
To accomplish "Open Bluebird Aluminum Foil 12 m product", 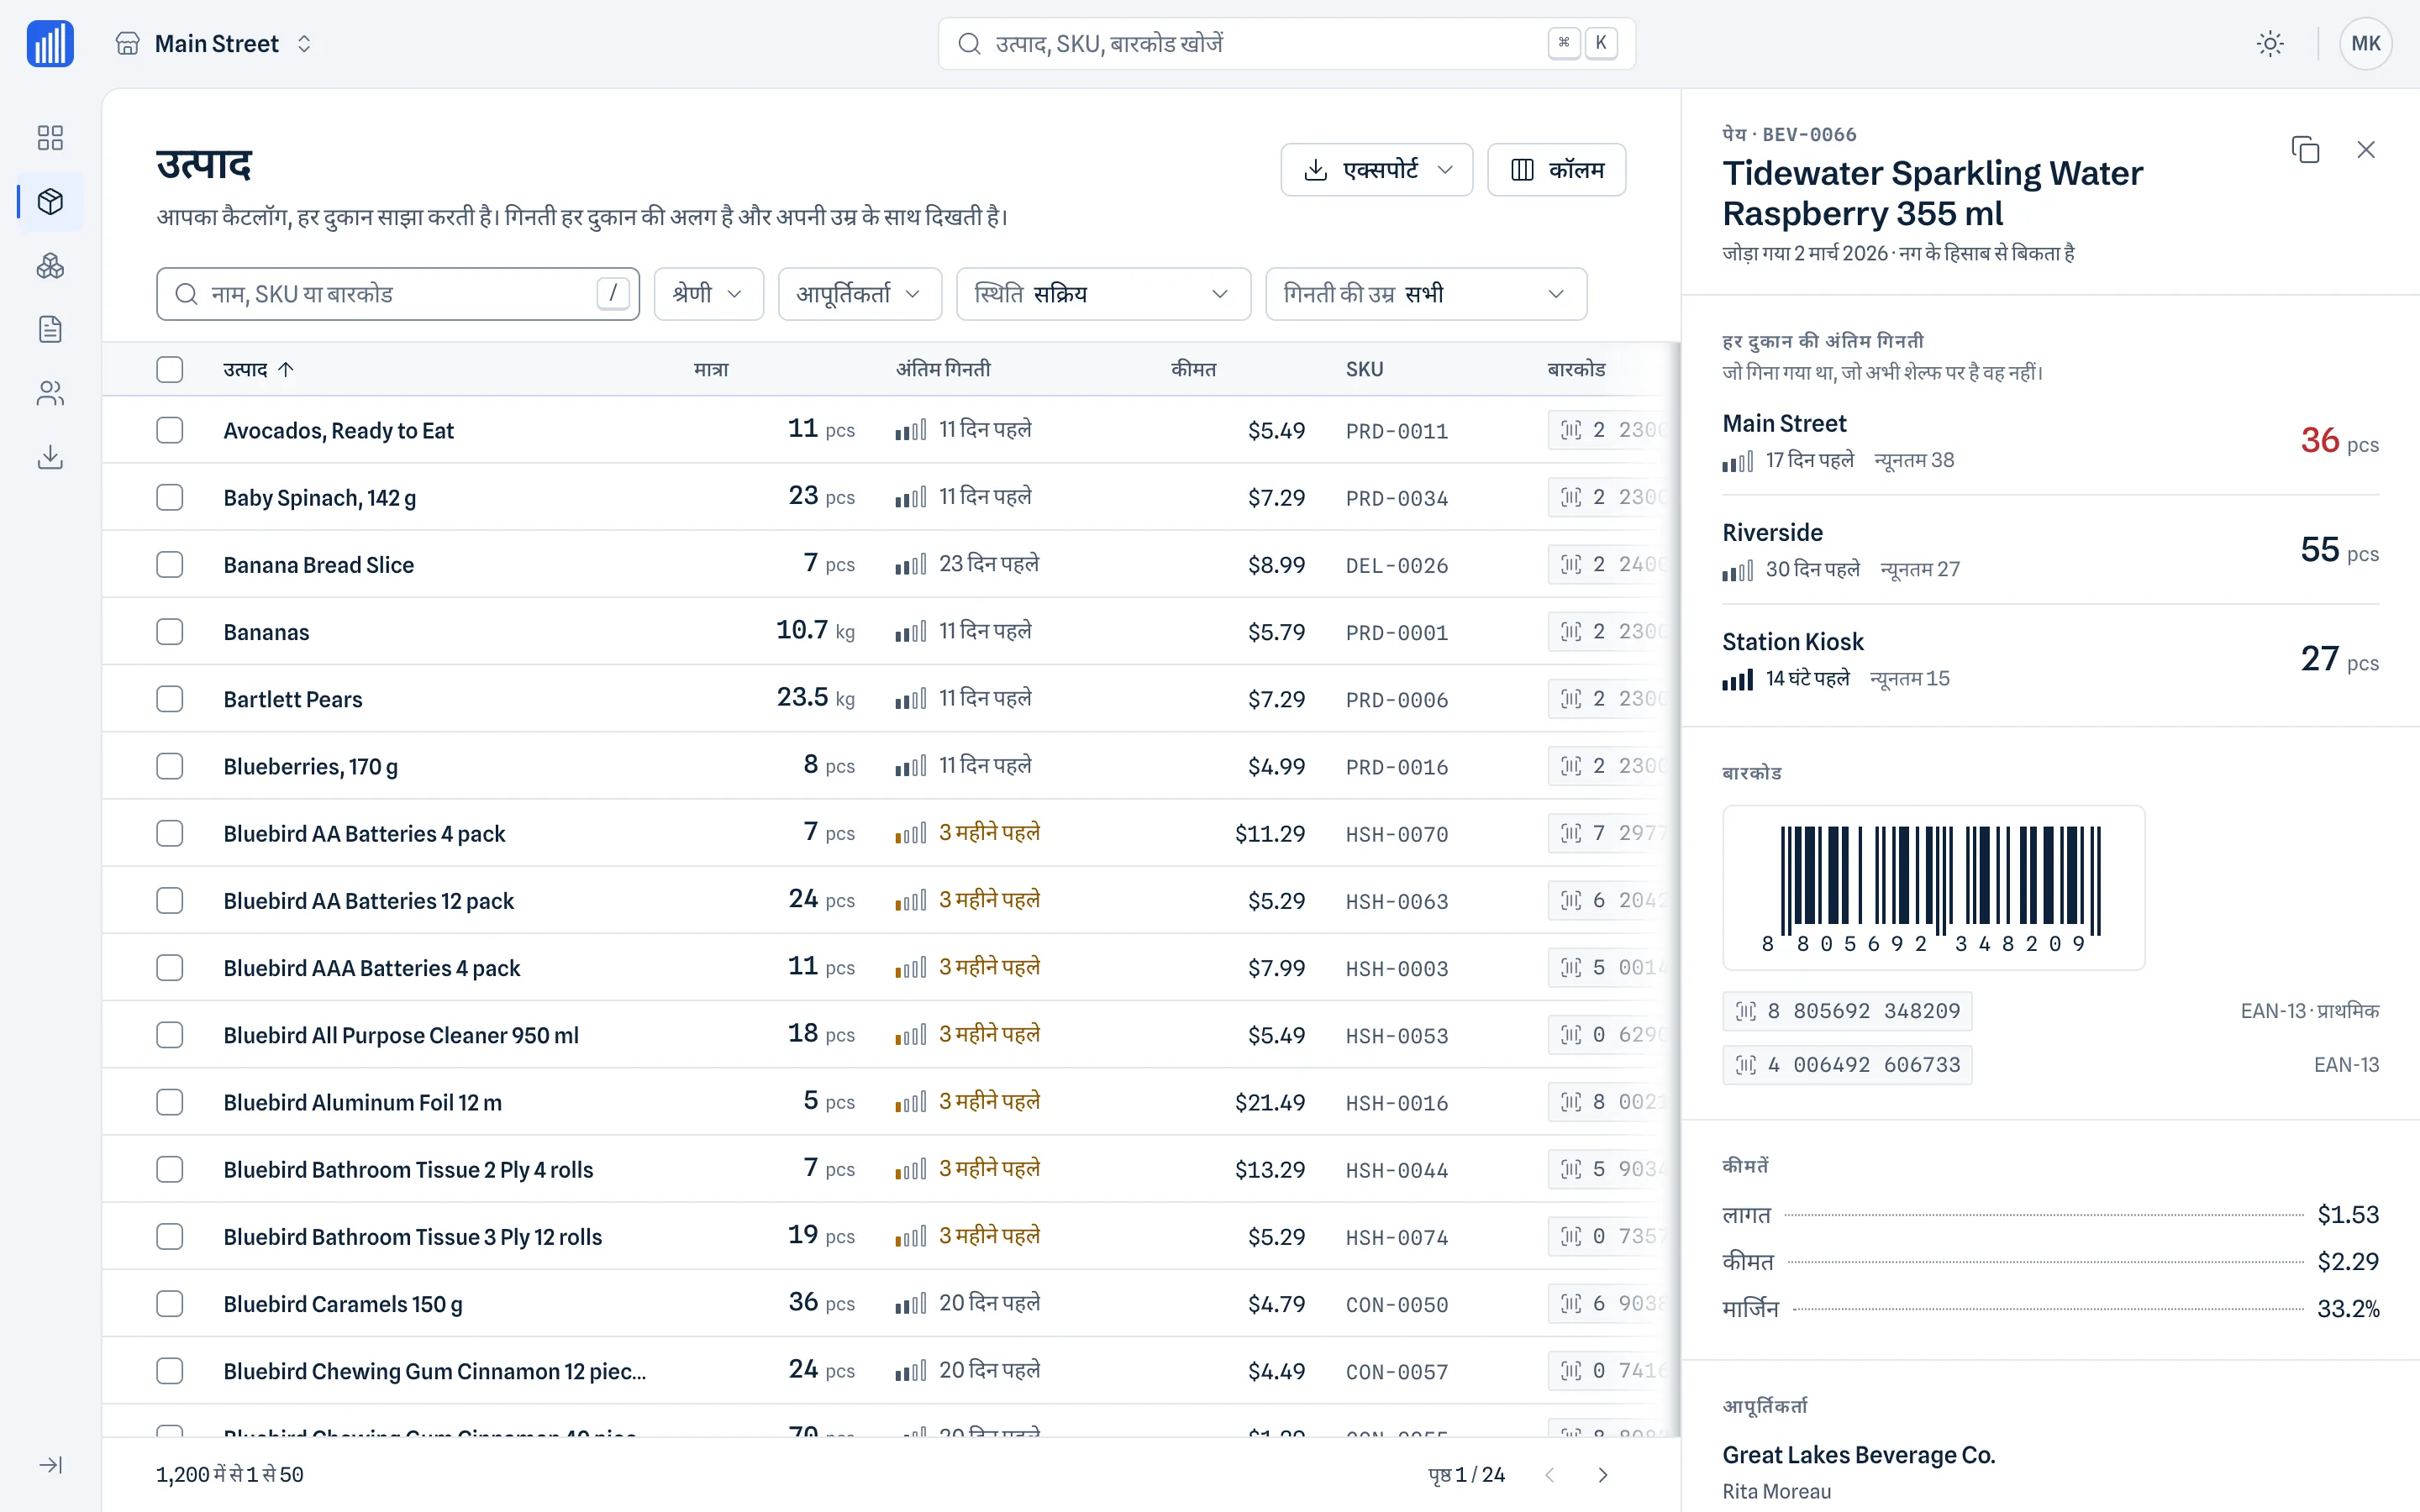I will click(890, 1101).
